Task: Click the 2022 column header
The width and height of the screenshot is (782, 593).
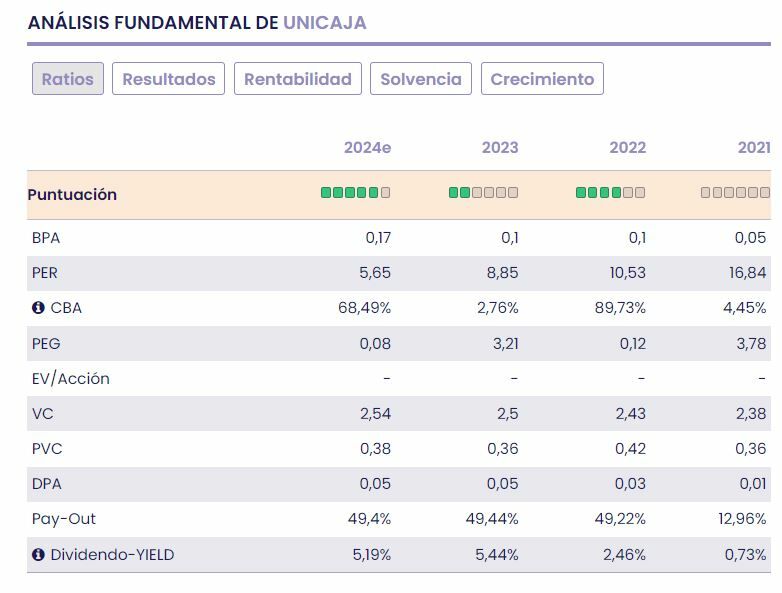Action: tap(627, 148)
